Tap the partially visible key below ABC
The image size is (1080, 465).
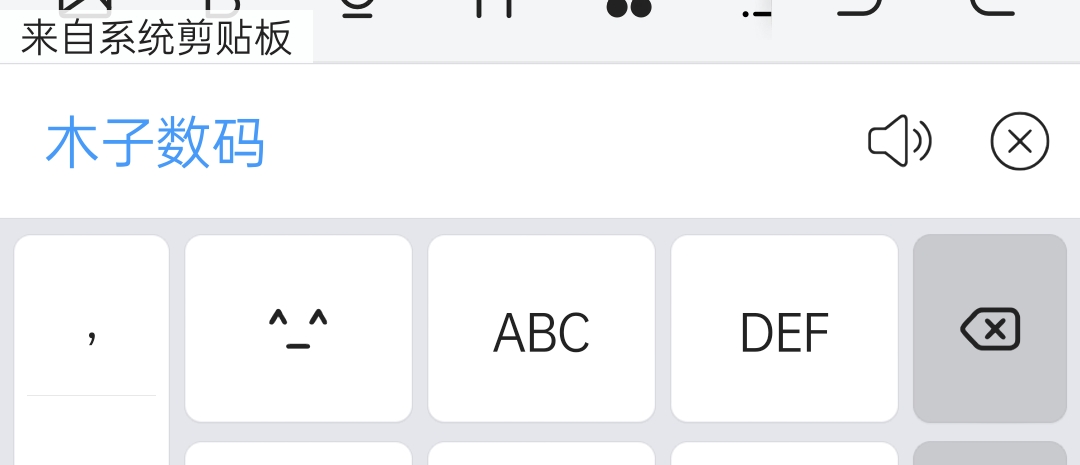(541, 453)
